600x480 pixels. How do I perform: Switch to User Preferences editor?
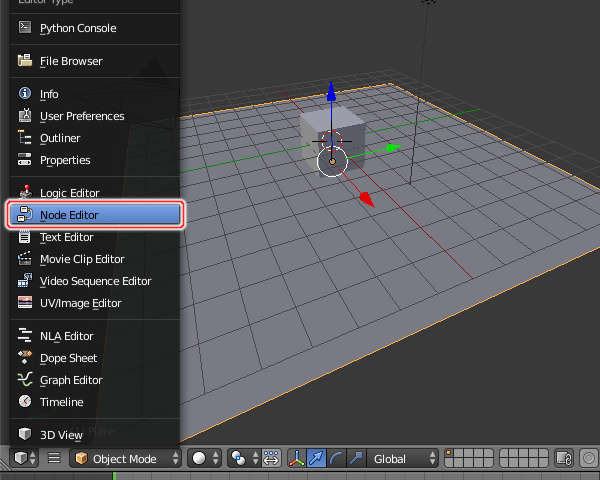81,116
